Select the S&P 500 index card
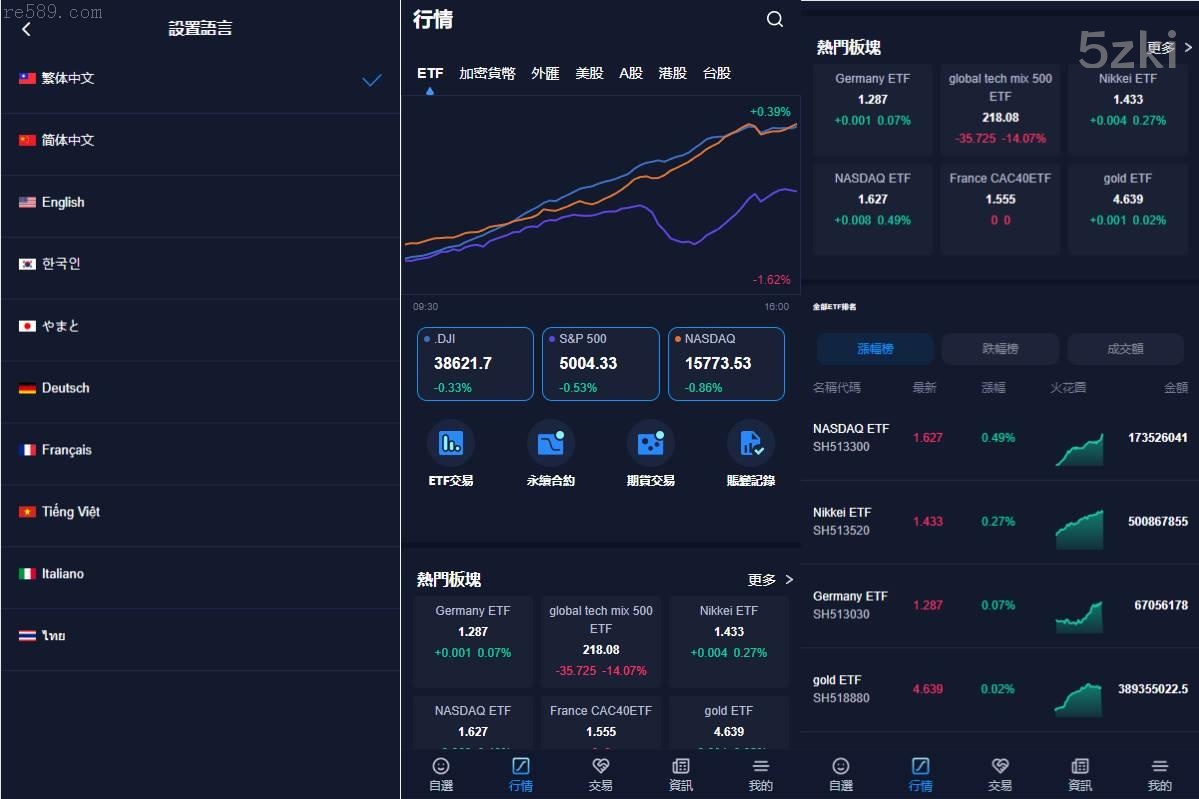Viewport: 1199px width, 799px height. pos(600,364)
